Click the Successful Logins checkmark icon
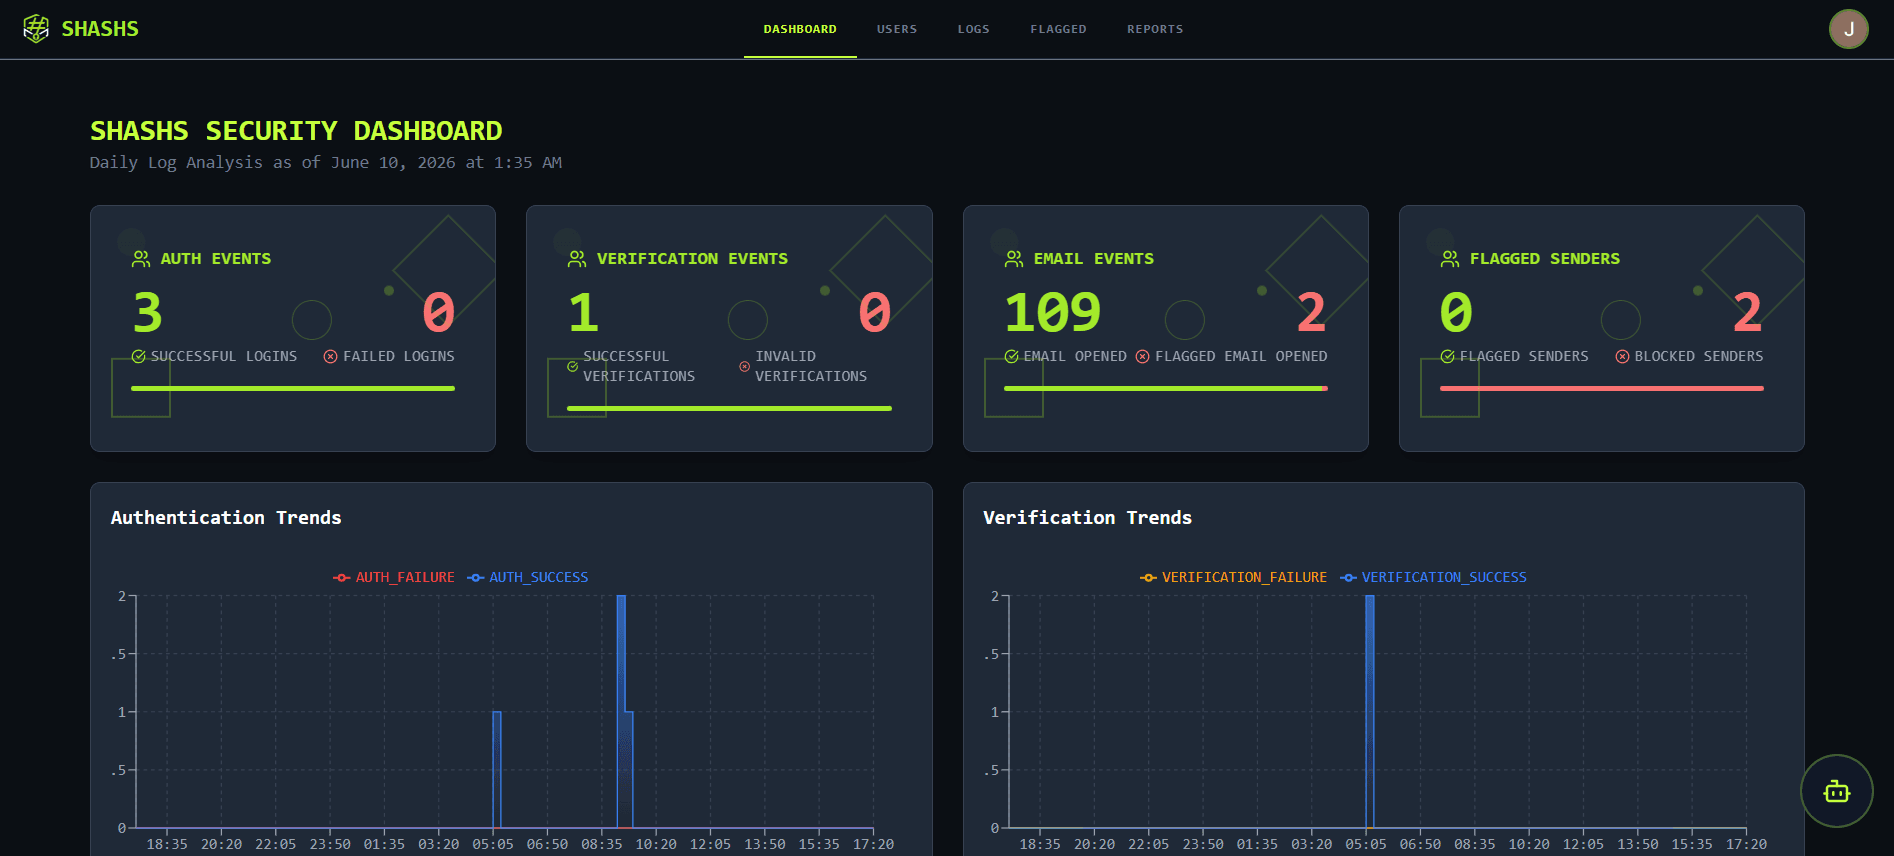The height and width of the screenshot is (856, 1894). click(139, 357)
